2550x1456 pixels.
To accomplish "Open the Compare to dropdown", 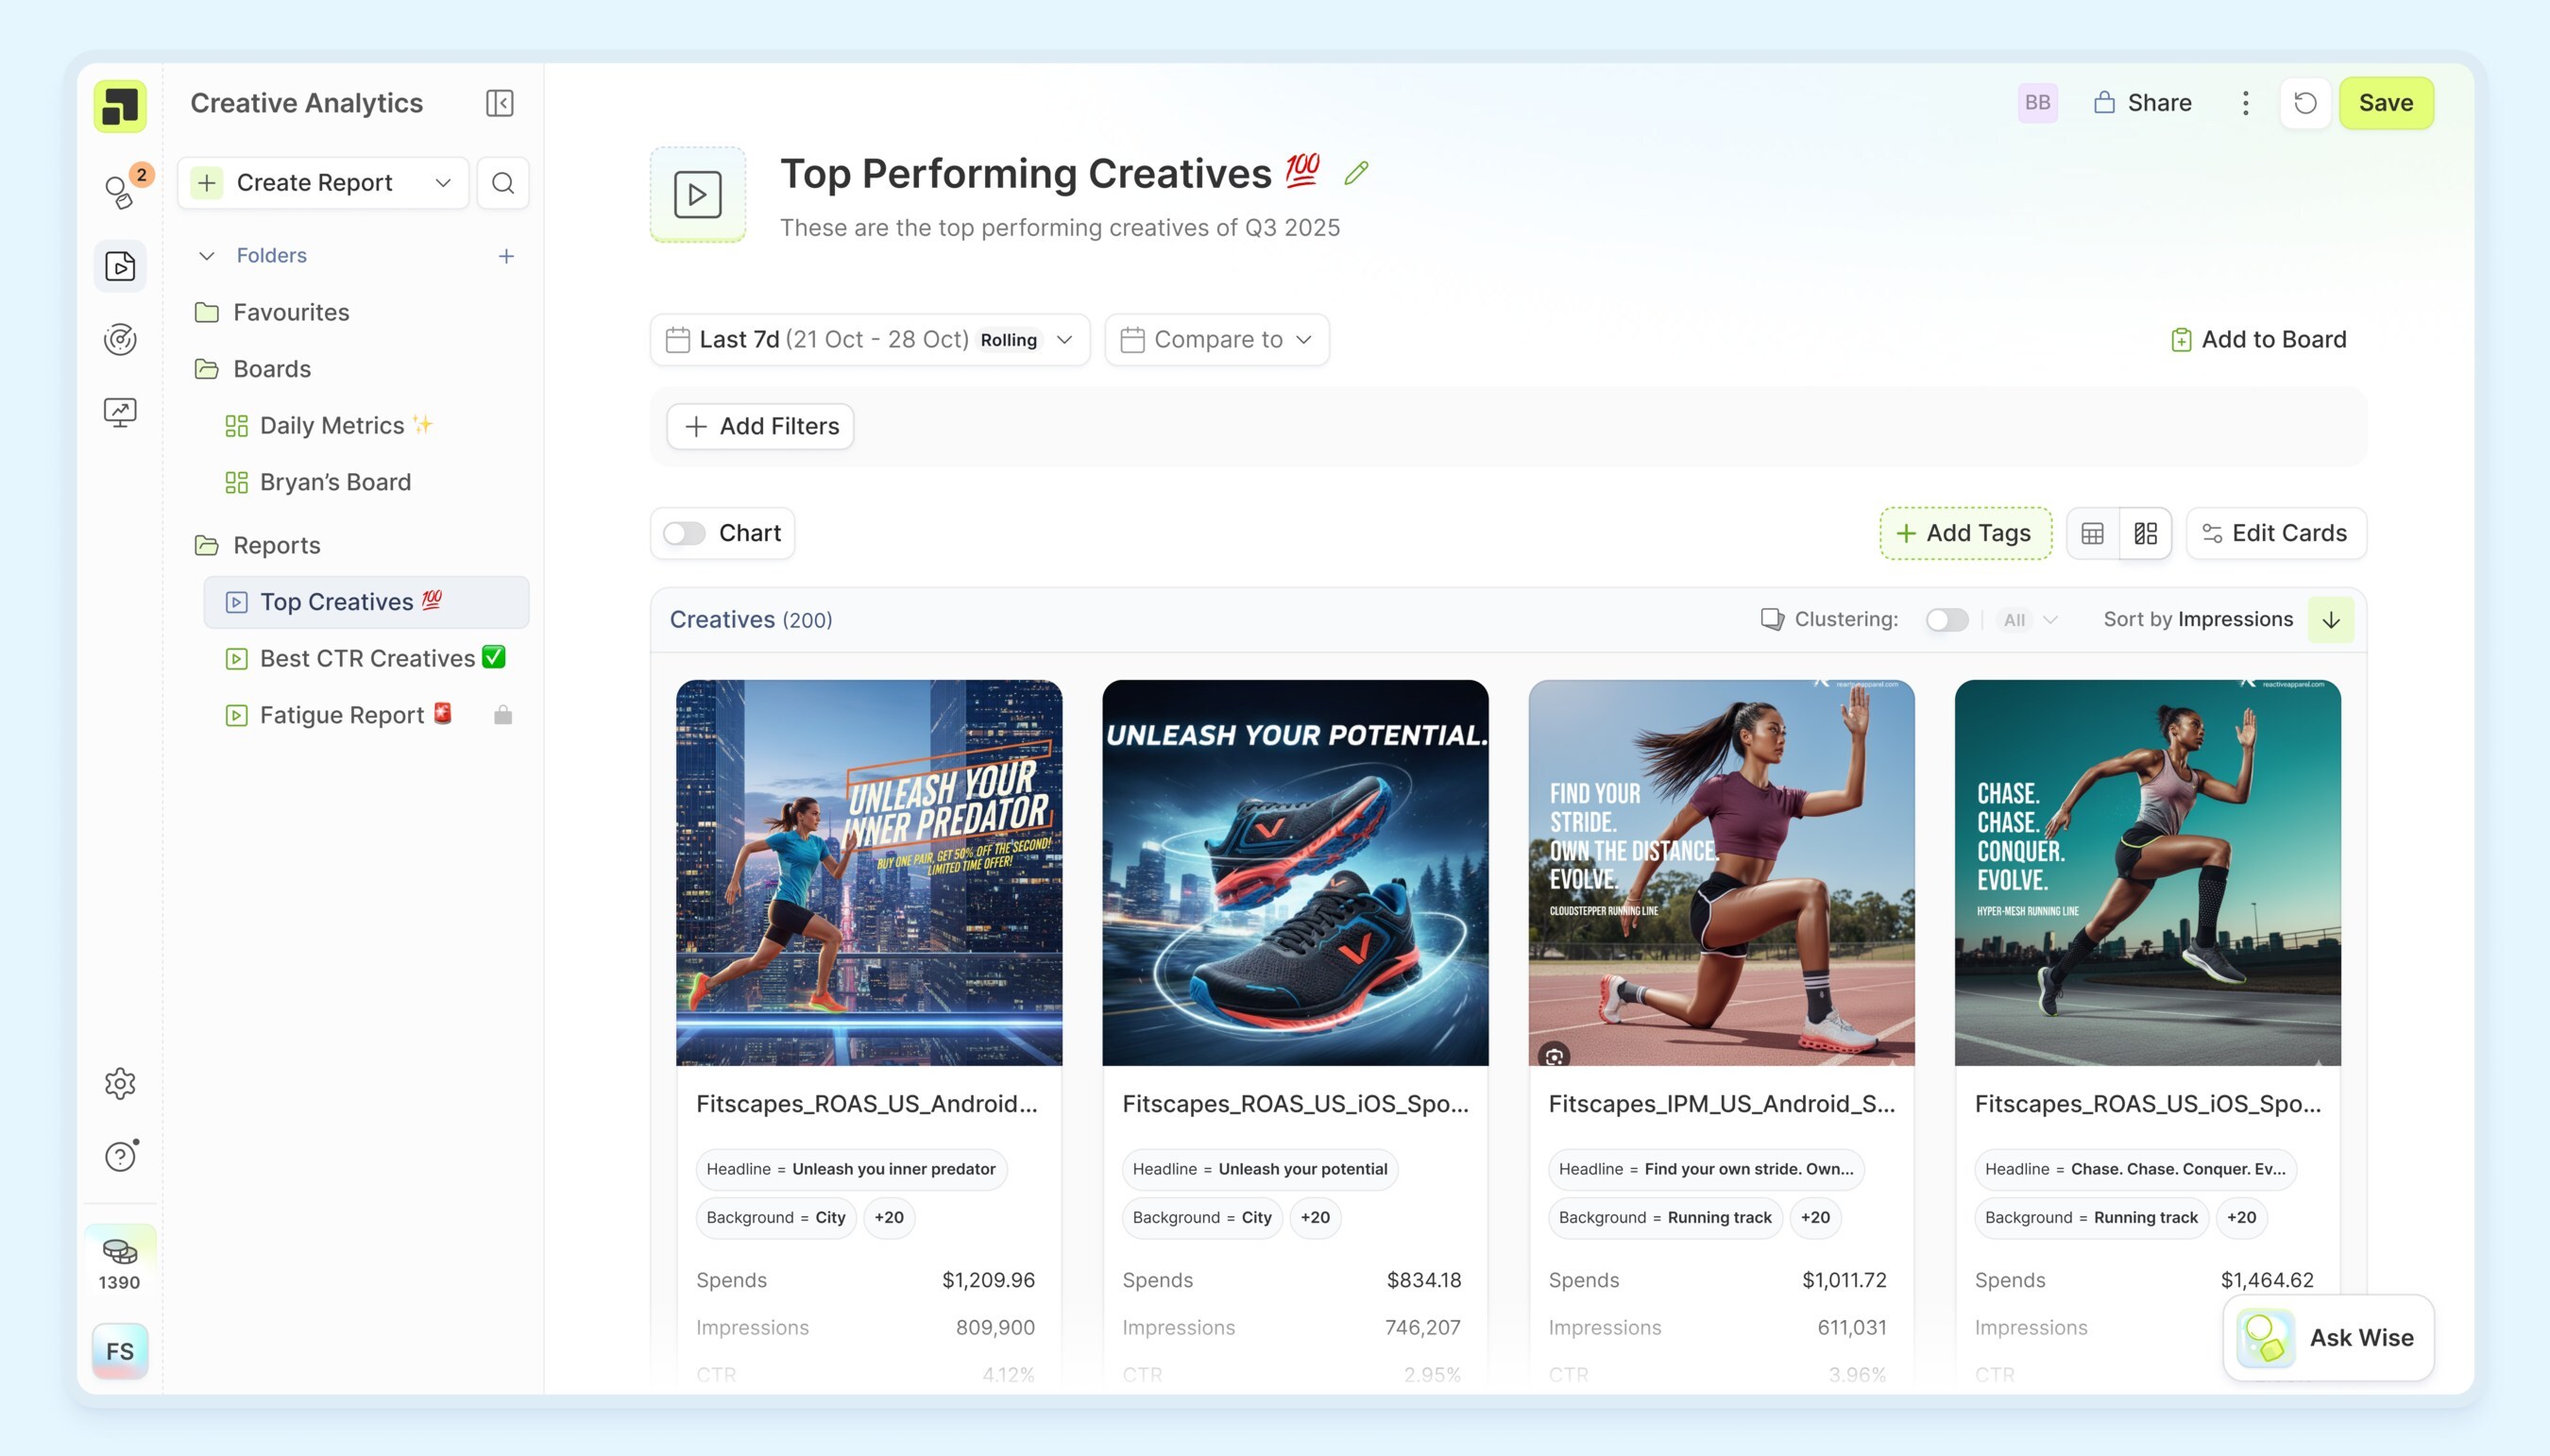I will coord(1216,340).
